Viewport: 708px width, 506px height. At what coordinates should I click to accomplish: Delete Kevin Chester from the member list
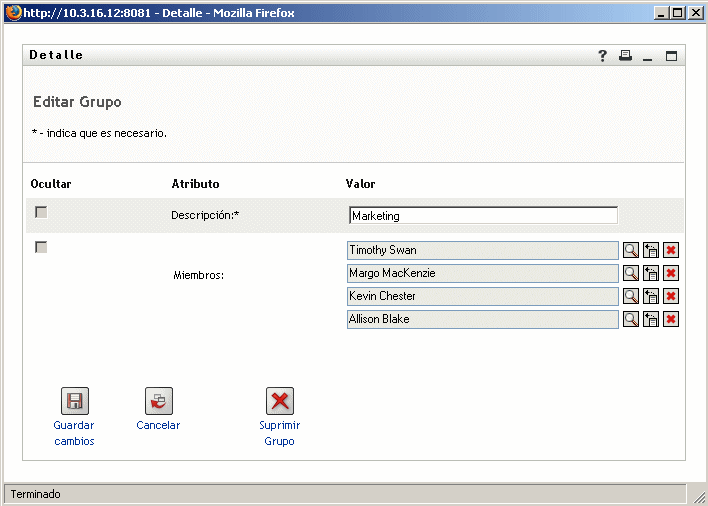[x=671, y=296]
